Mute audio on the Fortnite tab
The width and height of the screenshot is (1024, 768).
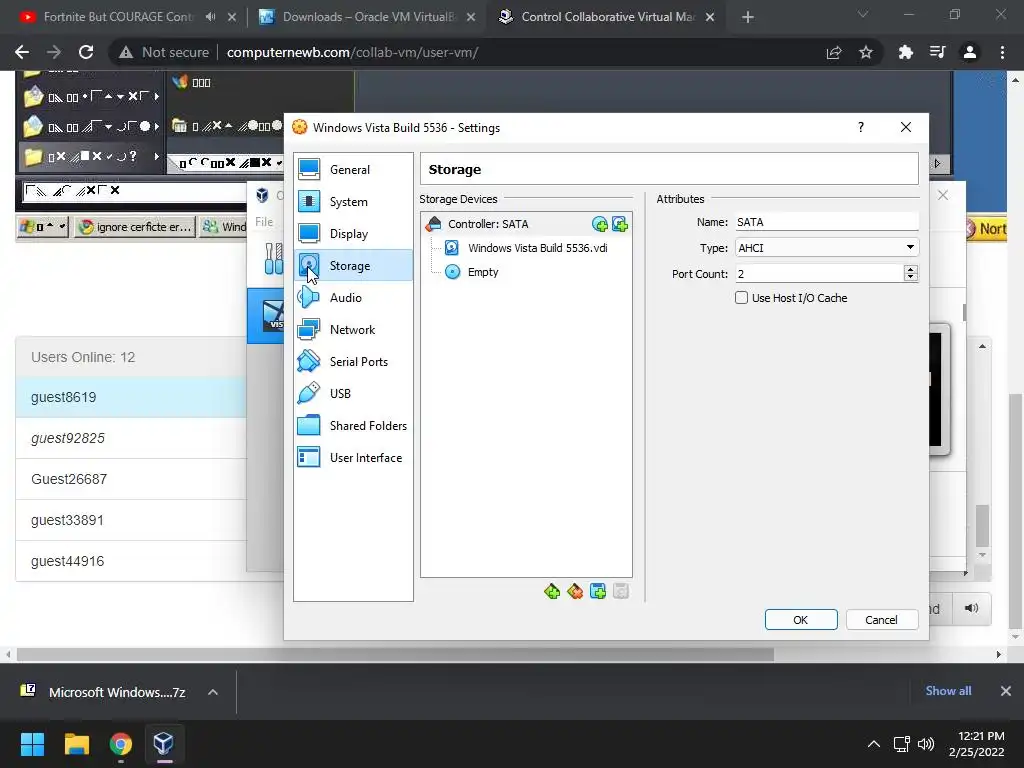tap(210, 17)
